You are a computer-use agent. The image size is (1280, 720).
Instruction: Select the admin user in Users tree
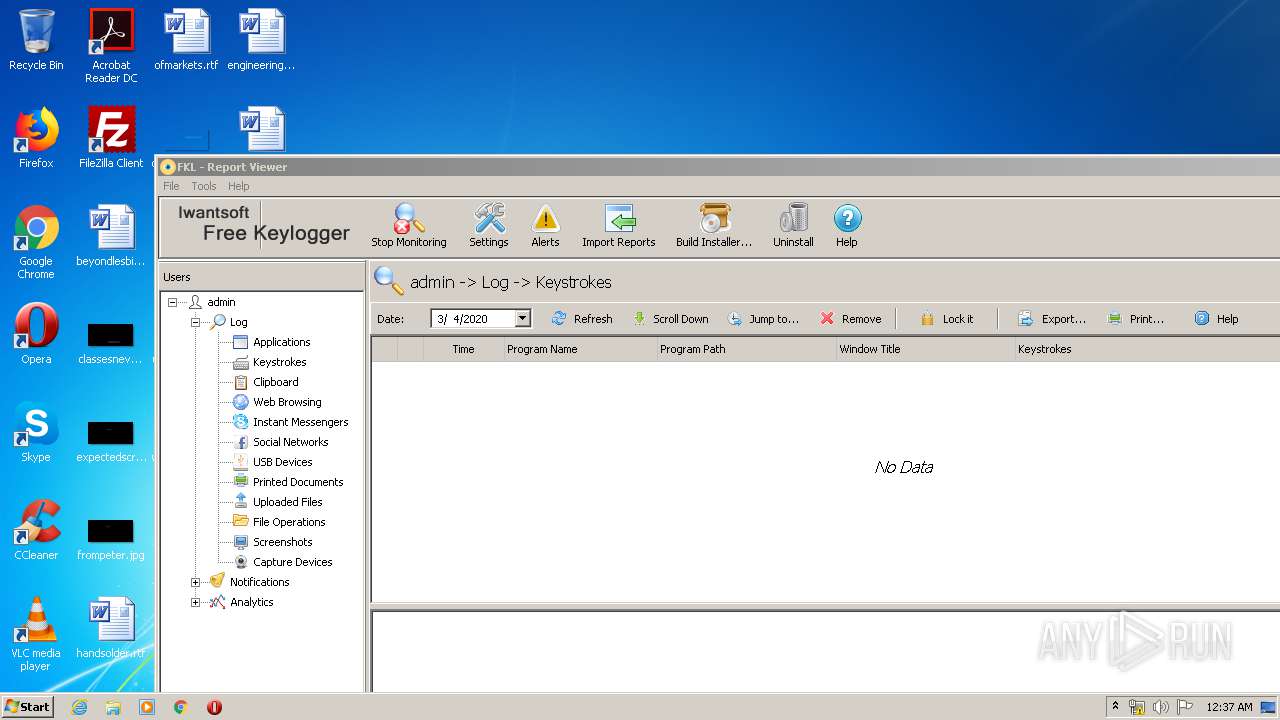click(x=221, y=302)
